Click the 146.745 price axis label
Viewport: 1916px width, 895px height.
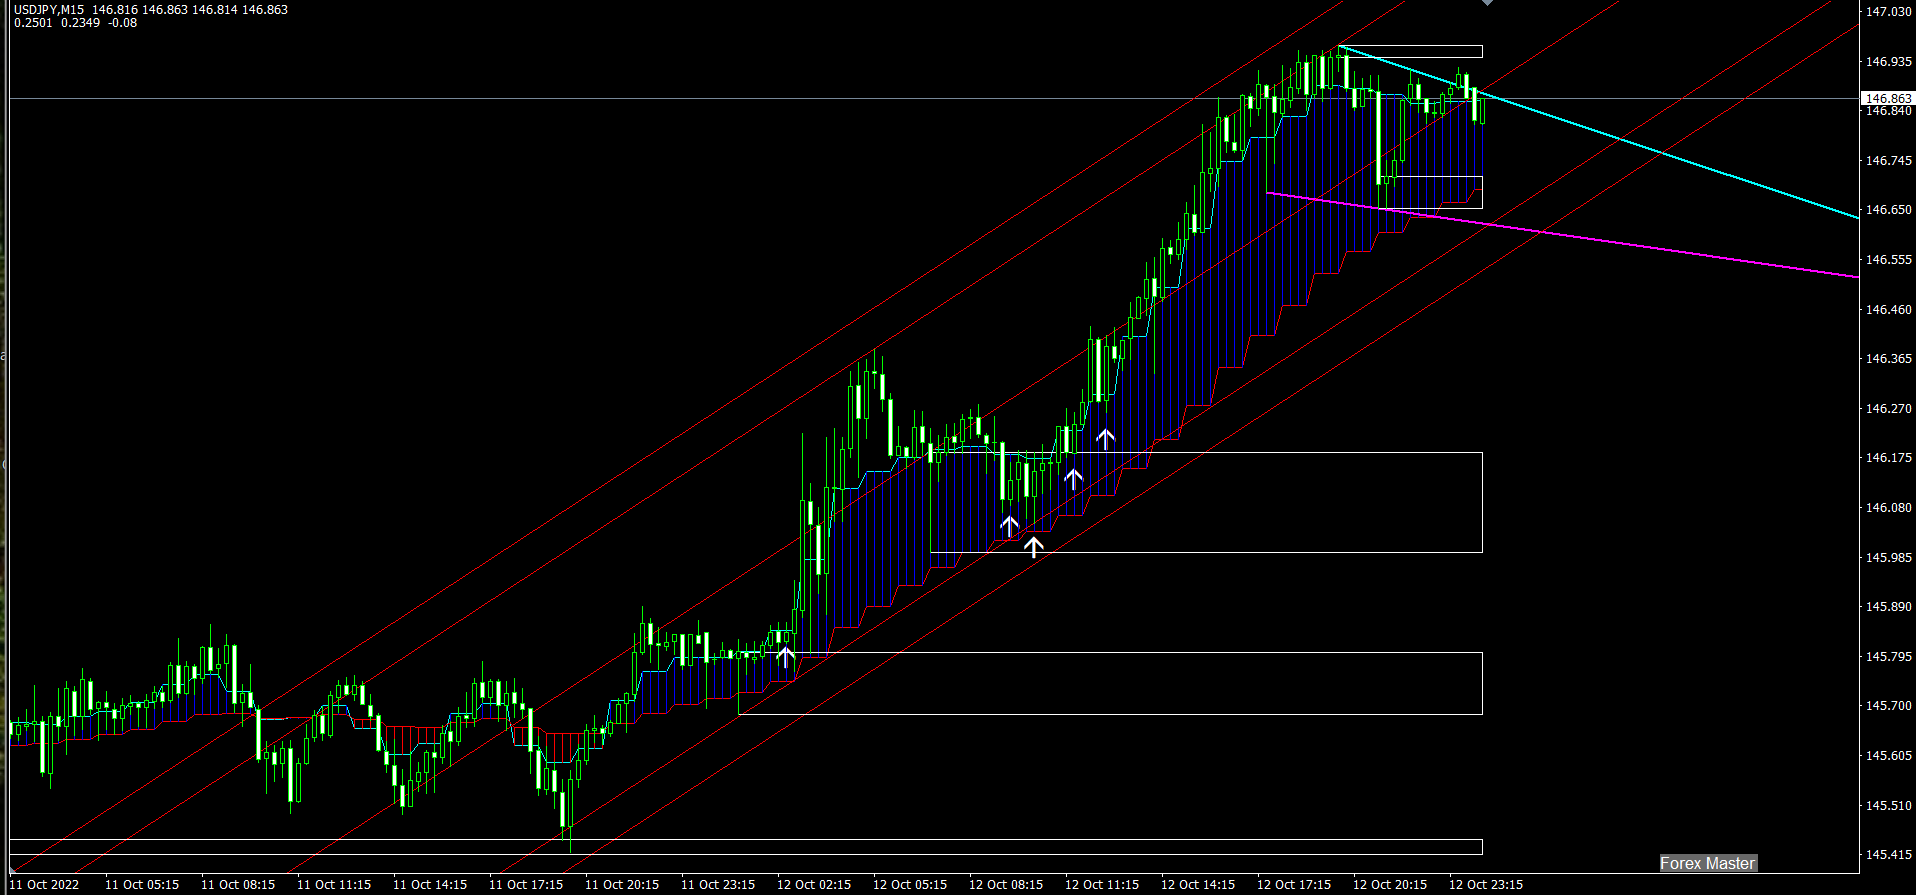[1888, 161]
